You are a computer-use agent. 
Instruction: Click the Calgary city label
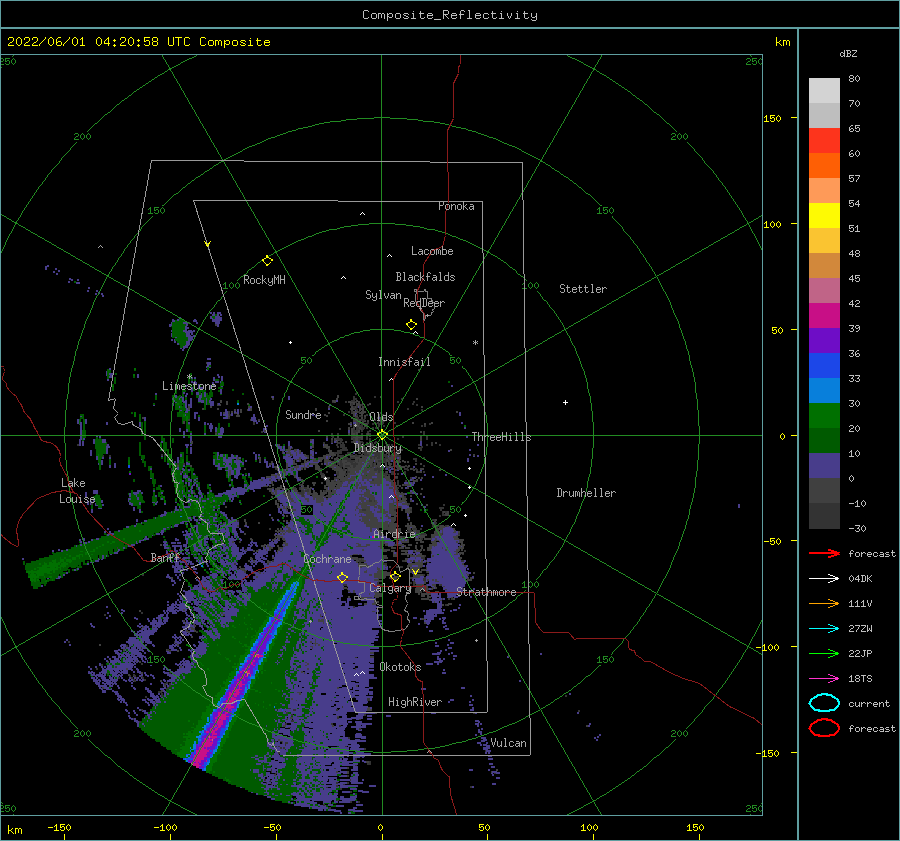pyautogui.click(x=390, y=588)
